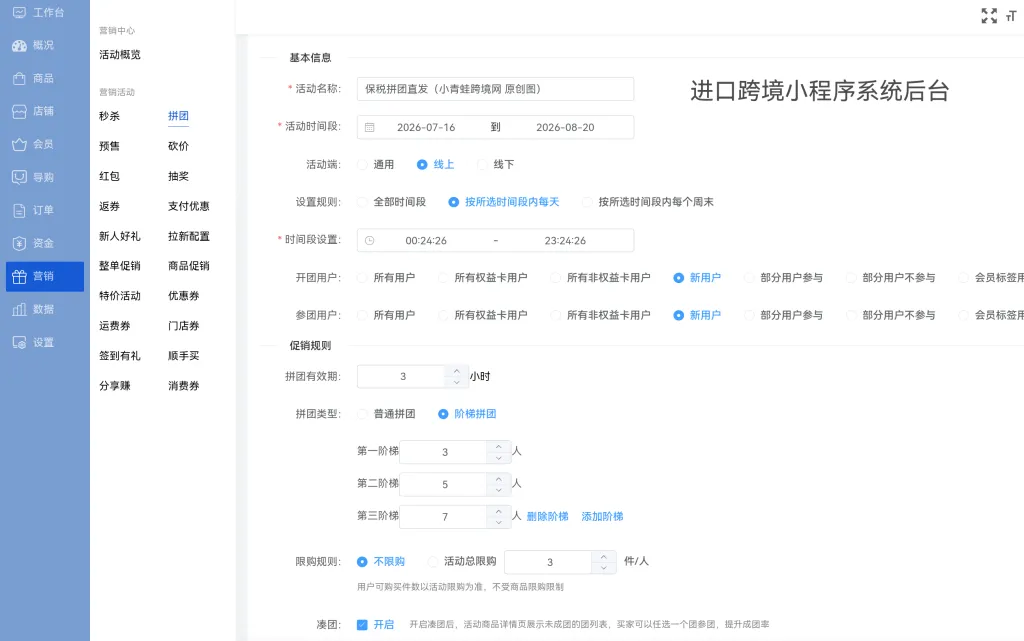Screen dimensions: 1024x641
Task: Increase 拼团有效期 hours with up arrow
Action: (456, 371)
